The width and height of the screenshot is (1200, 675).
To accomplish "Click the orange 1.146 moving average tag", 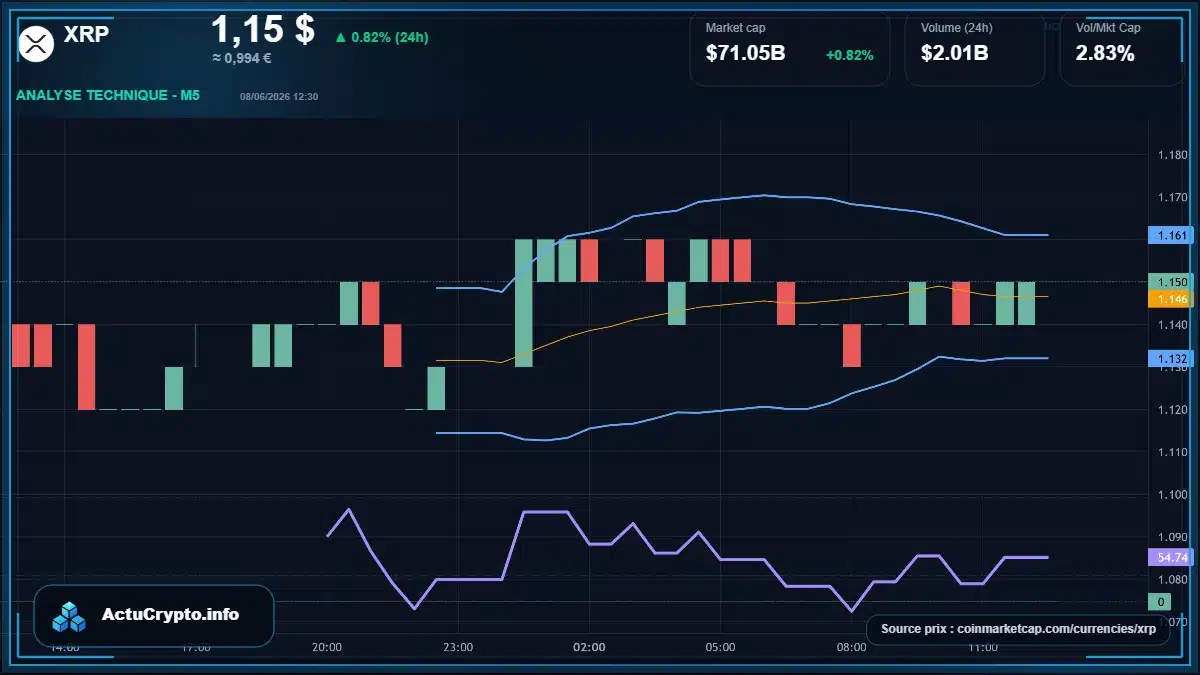I will (1169, 299).
